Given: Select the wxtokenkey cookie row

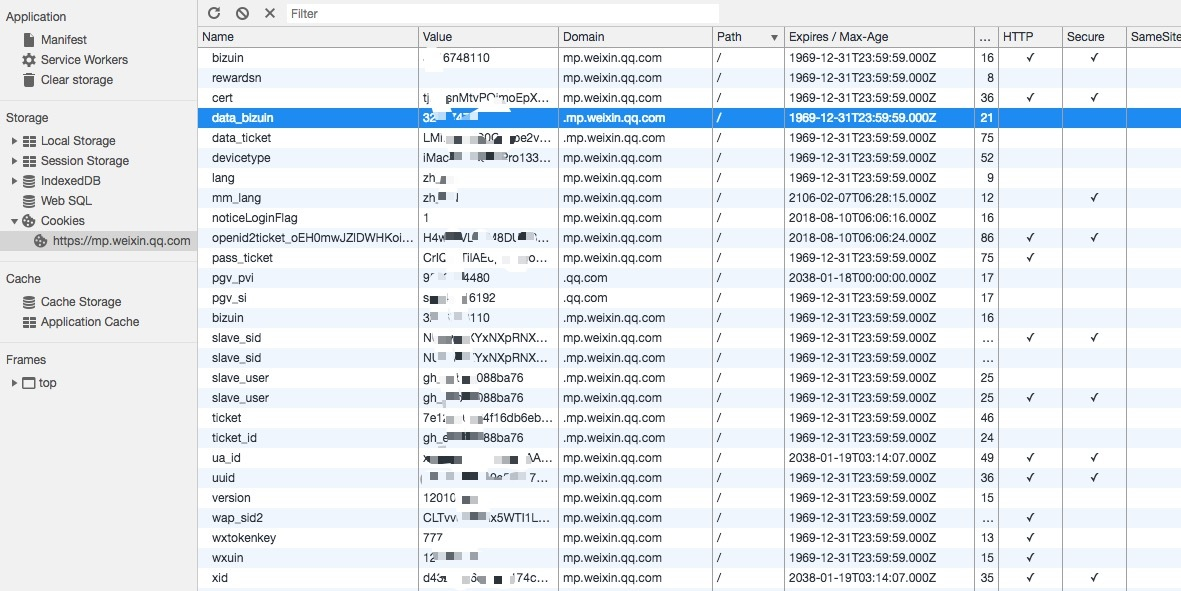Looking at the screenshot, I should click(x=689, y=538).
